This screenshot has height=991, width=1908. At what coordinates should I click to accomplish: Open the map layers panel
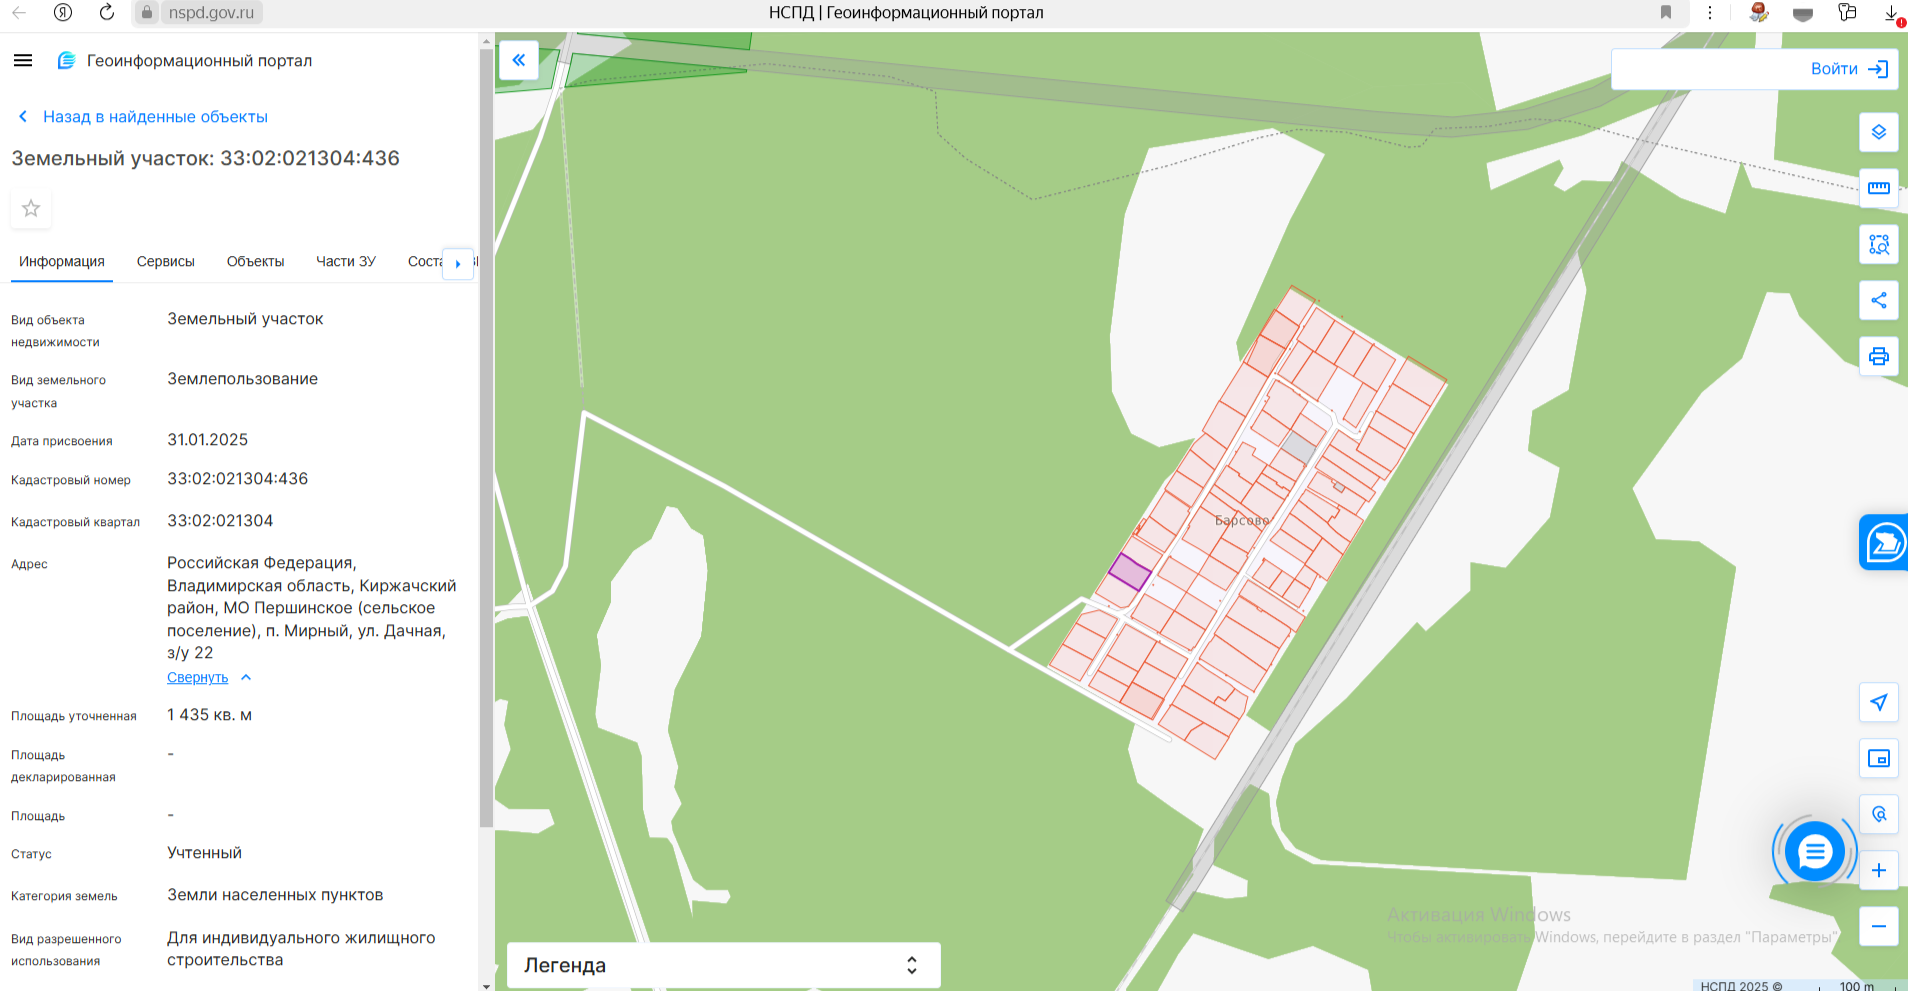1878,132
